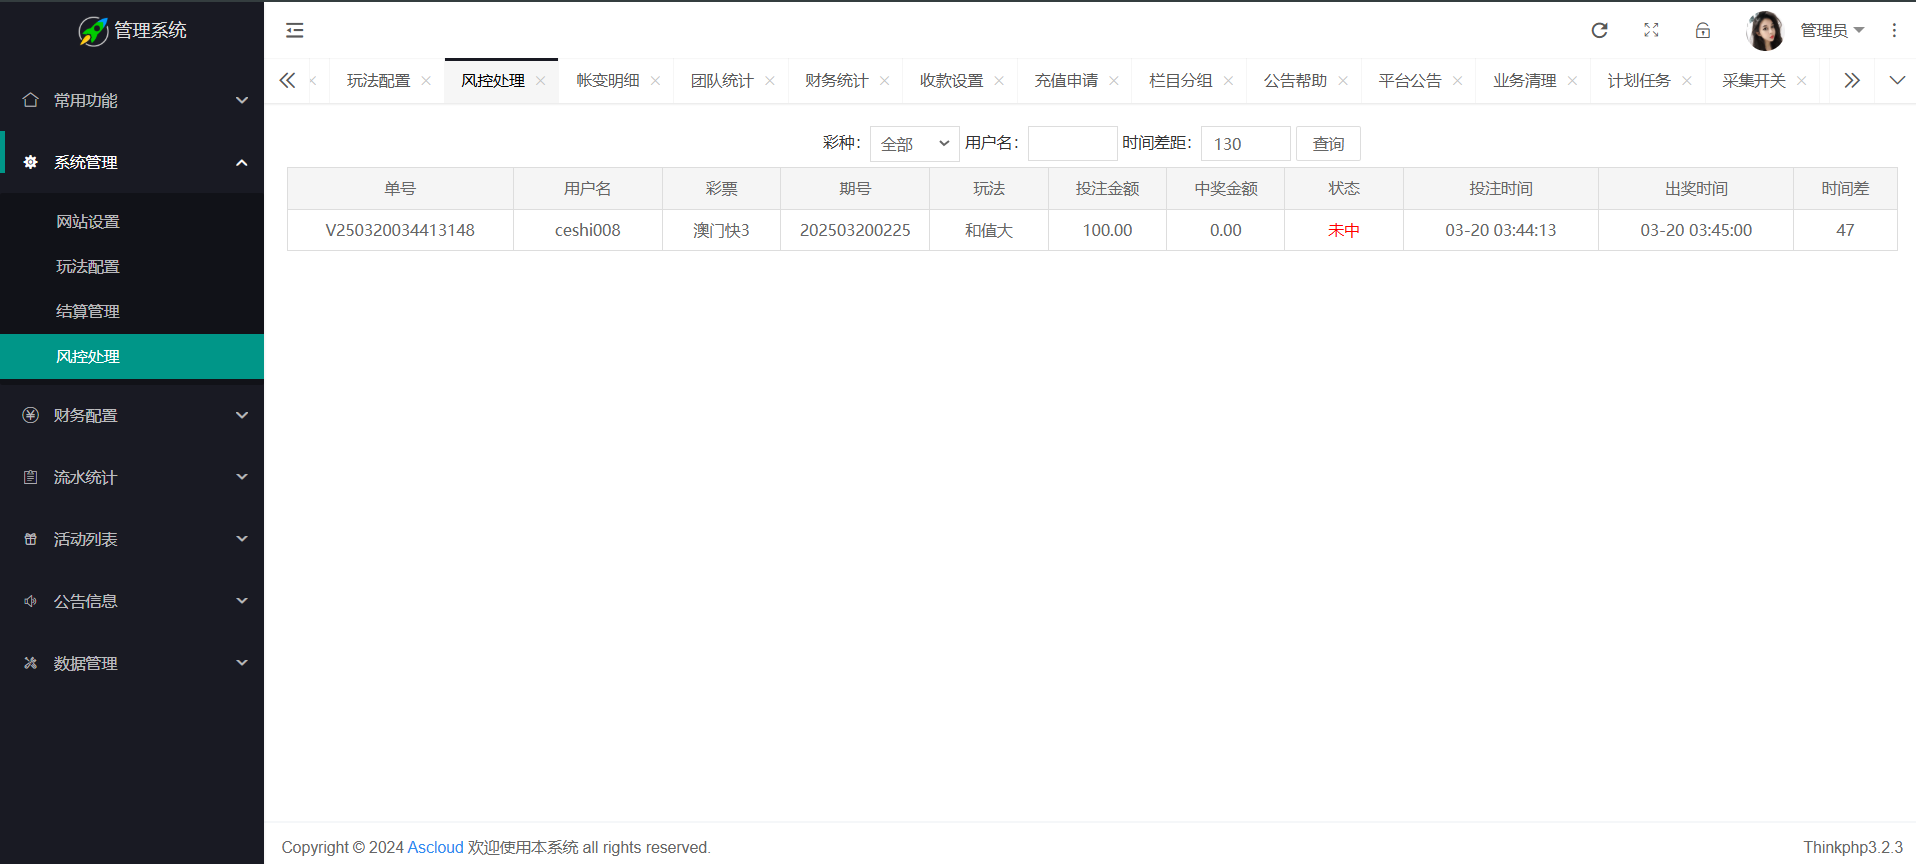
Task: Expand the 活动列表 sidebar menu
Action: (132, 539)
